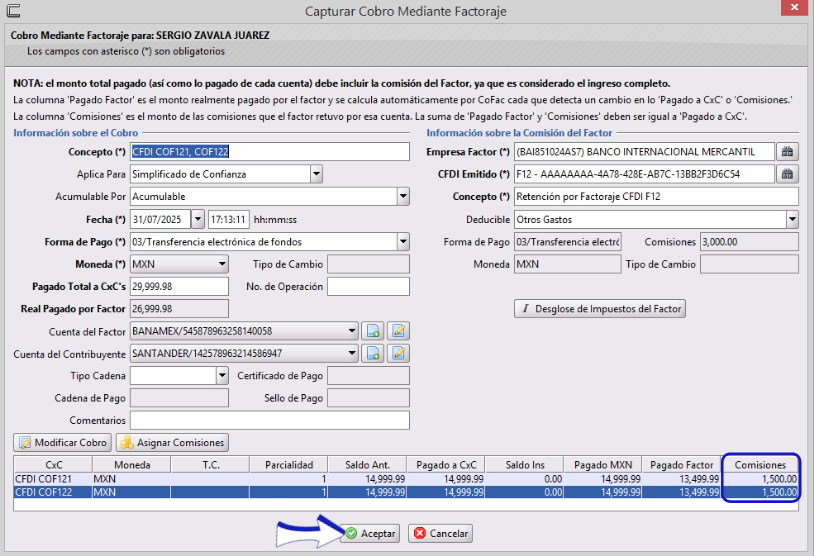Viewport: 814px width, 556px height.
Task: Click the No. de Operación field
Action: tap(369, 286)
